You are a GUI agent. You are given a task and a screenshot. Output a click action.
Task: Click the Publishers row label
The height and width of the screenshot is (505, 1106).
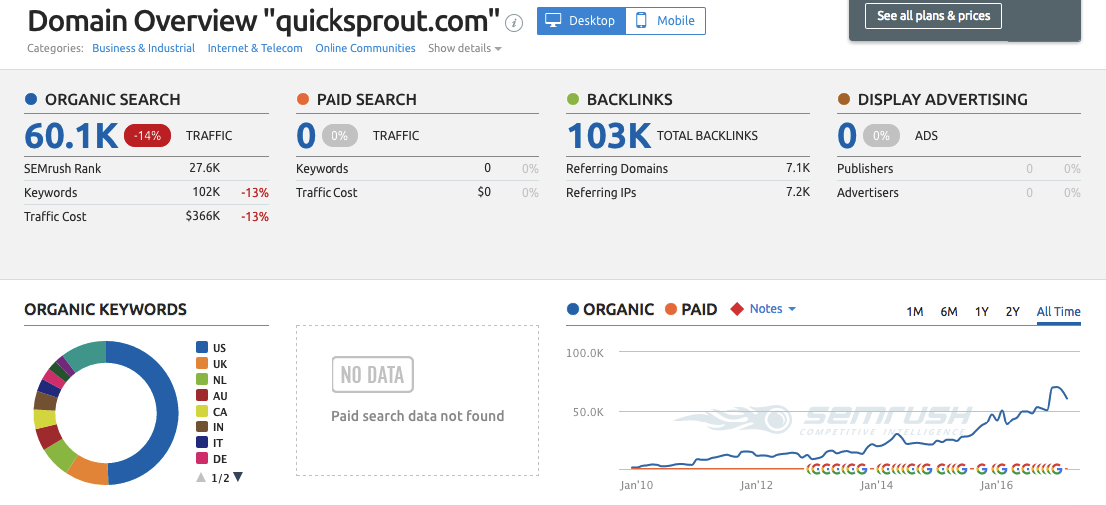click(865, 169)
